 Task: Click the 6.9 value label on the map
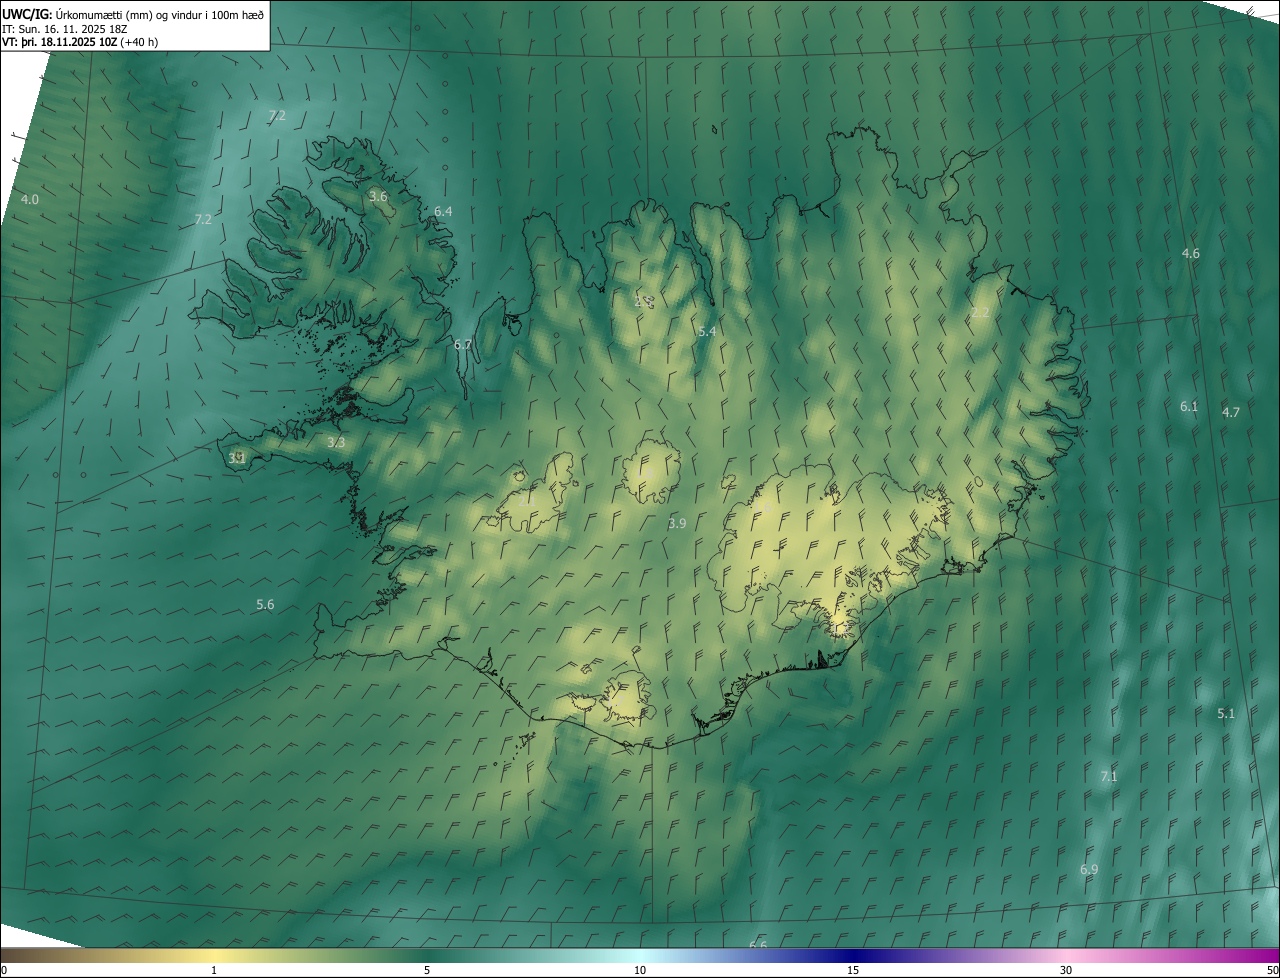point(1089,870)
